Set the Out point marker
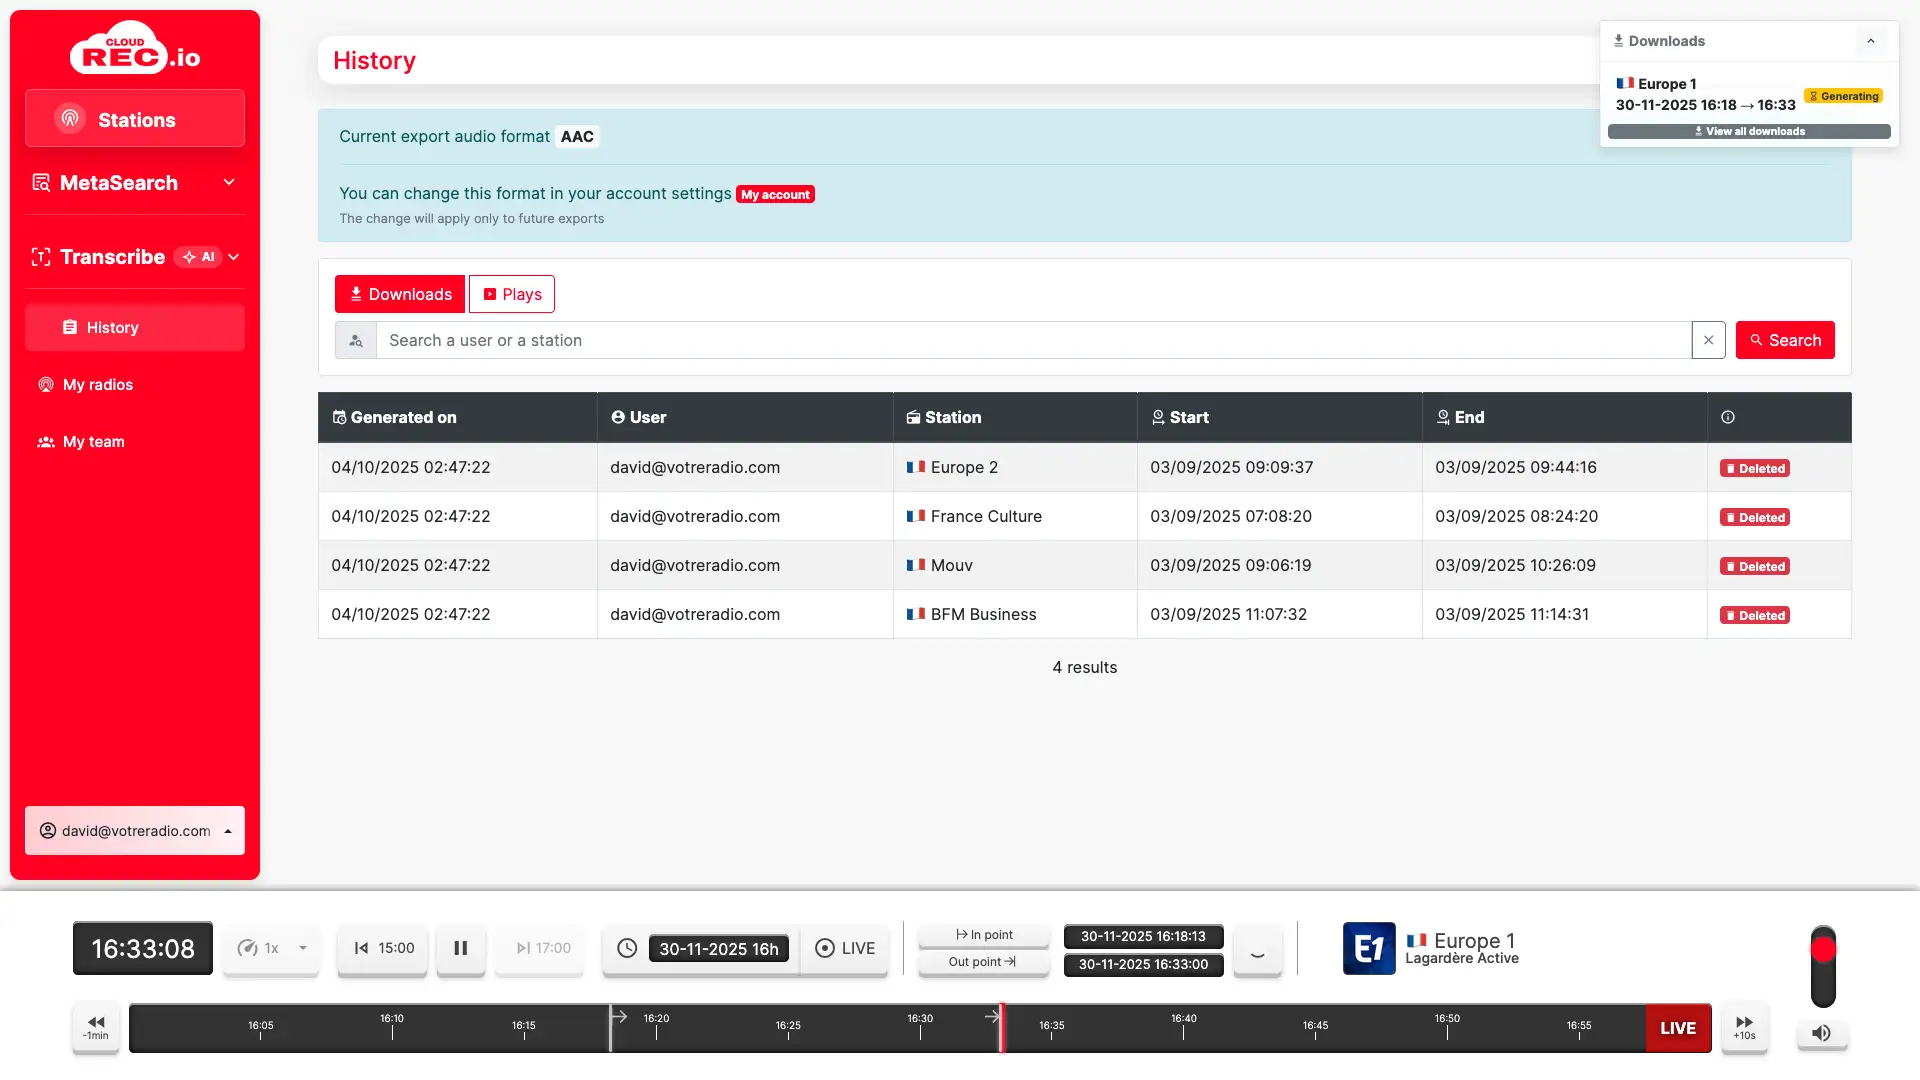Screen dimensions: 1920x1080 [x=984, y=962]
